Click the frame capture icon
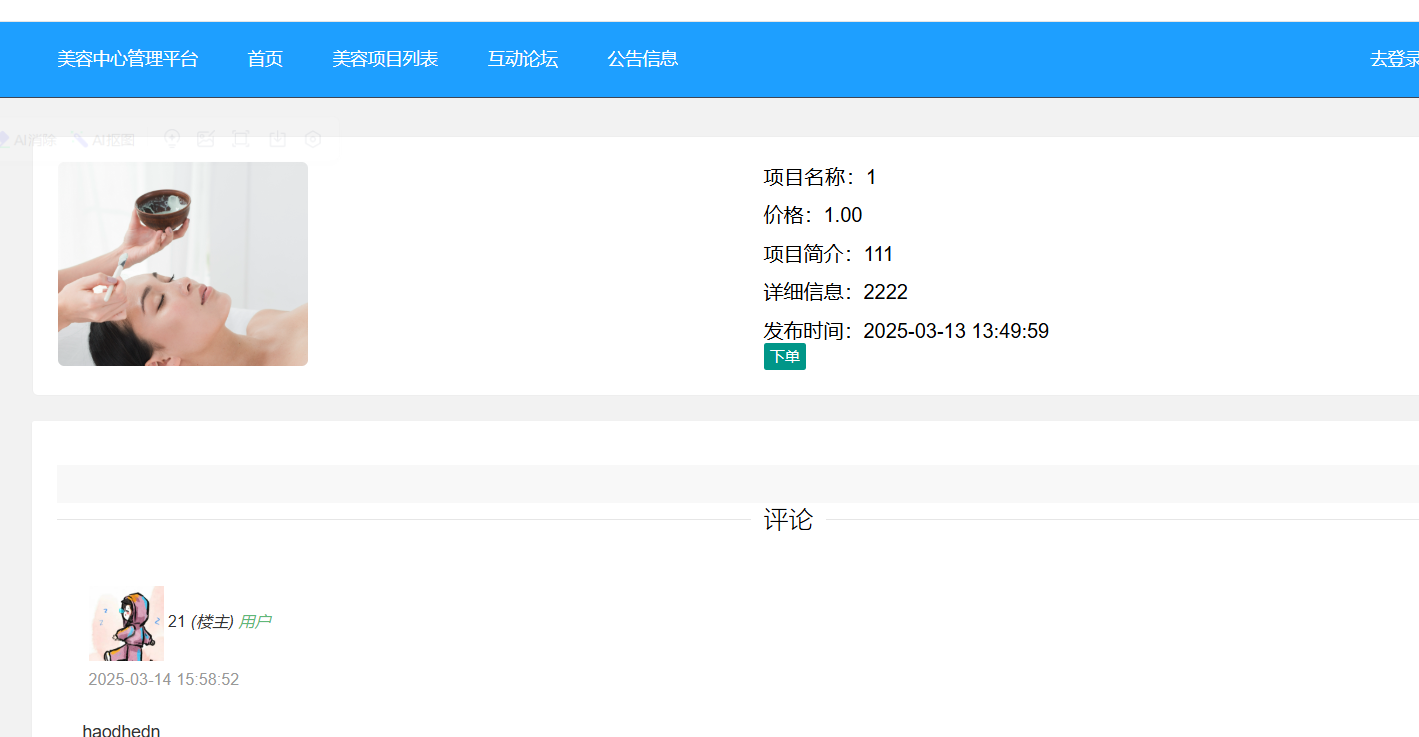The height and width of the screenshot is (737, 1419). [x=241, y=139]
